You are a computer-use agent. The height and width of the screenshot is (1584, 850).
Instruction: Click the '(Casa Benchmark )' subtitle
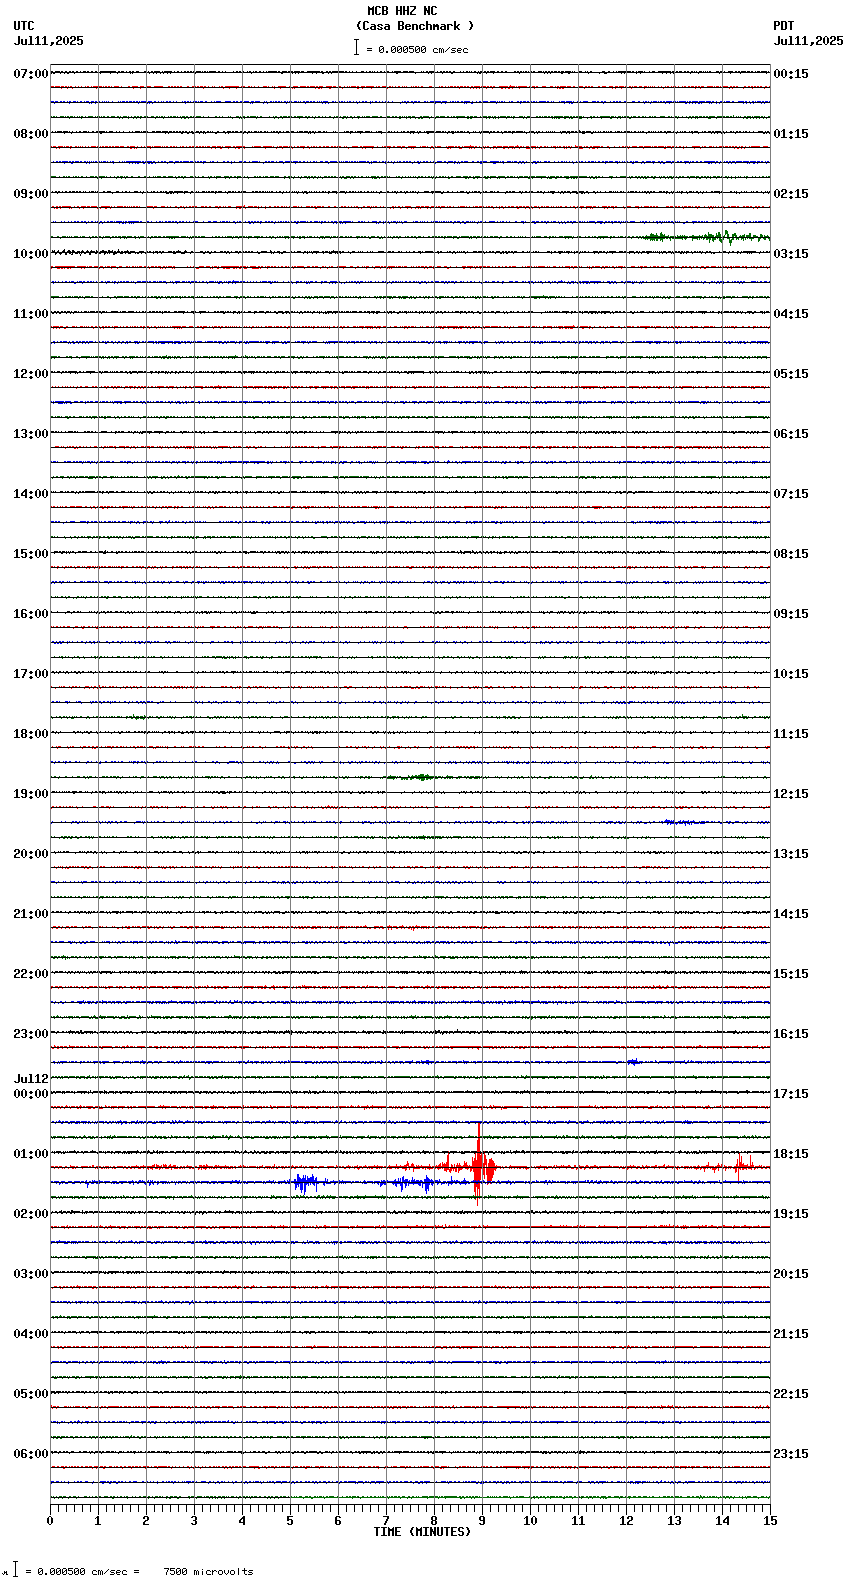(415, 26)
